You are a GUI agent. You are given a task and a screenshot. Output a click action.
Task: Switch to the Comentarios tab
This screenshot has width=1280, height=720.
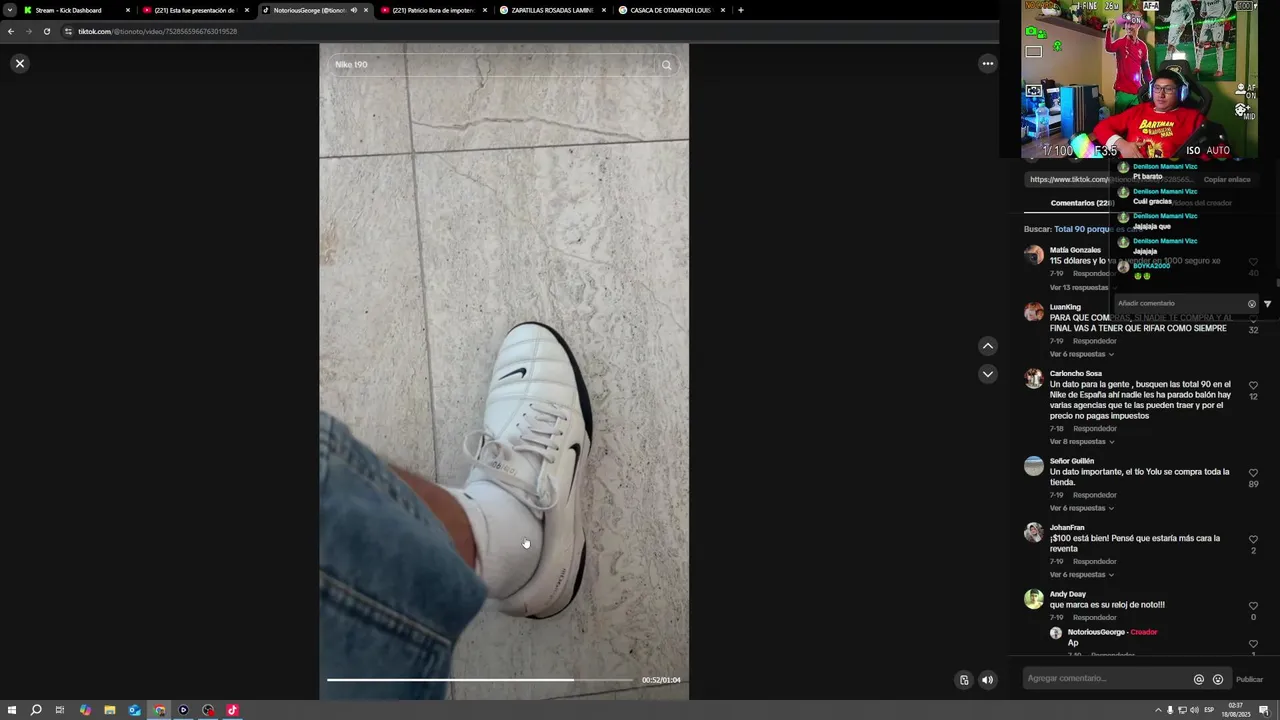pos(1081,203)
